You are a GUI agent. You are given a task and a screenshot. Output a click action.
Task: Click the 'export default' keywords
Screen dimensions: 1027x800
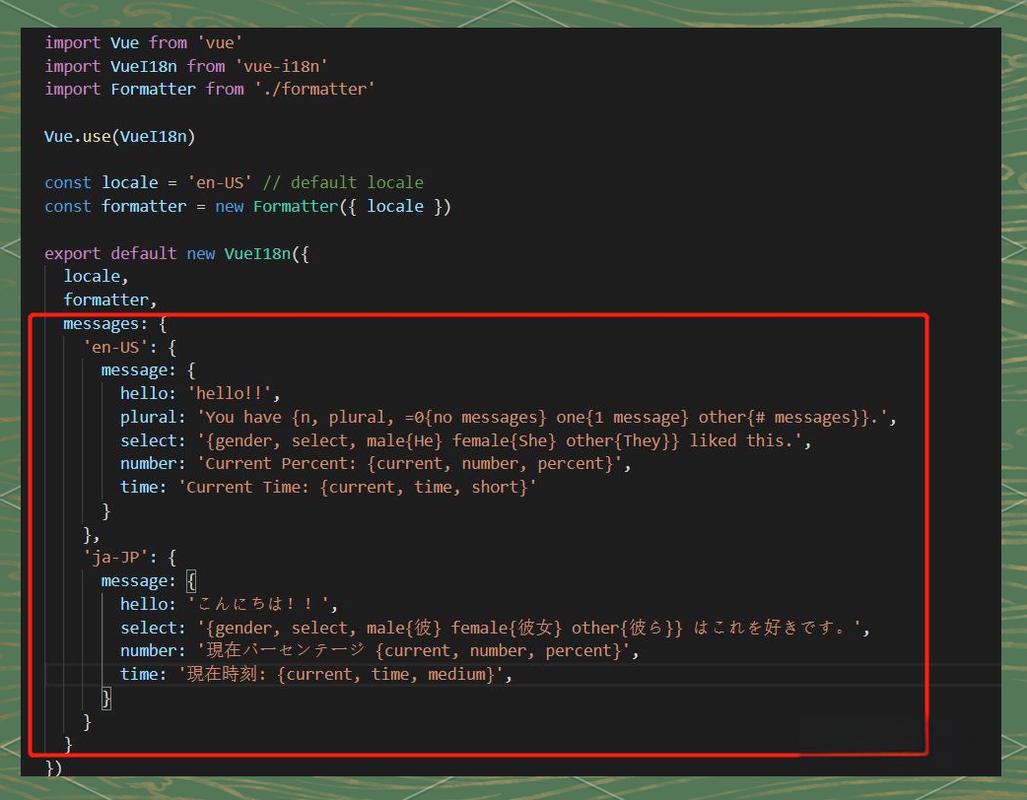coord(110,253)
